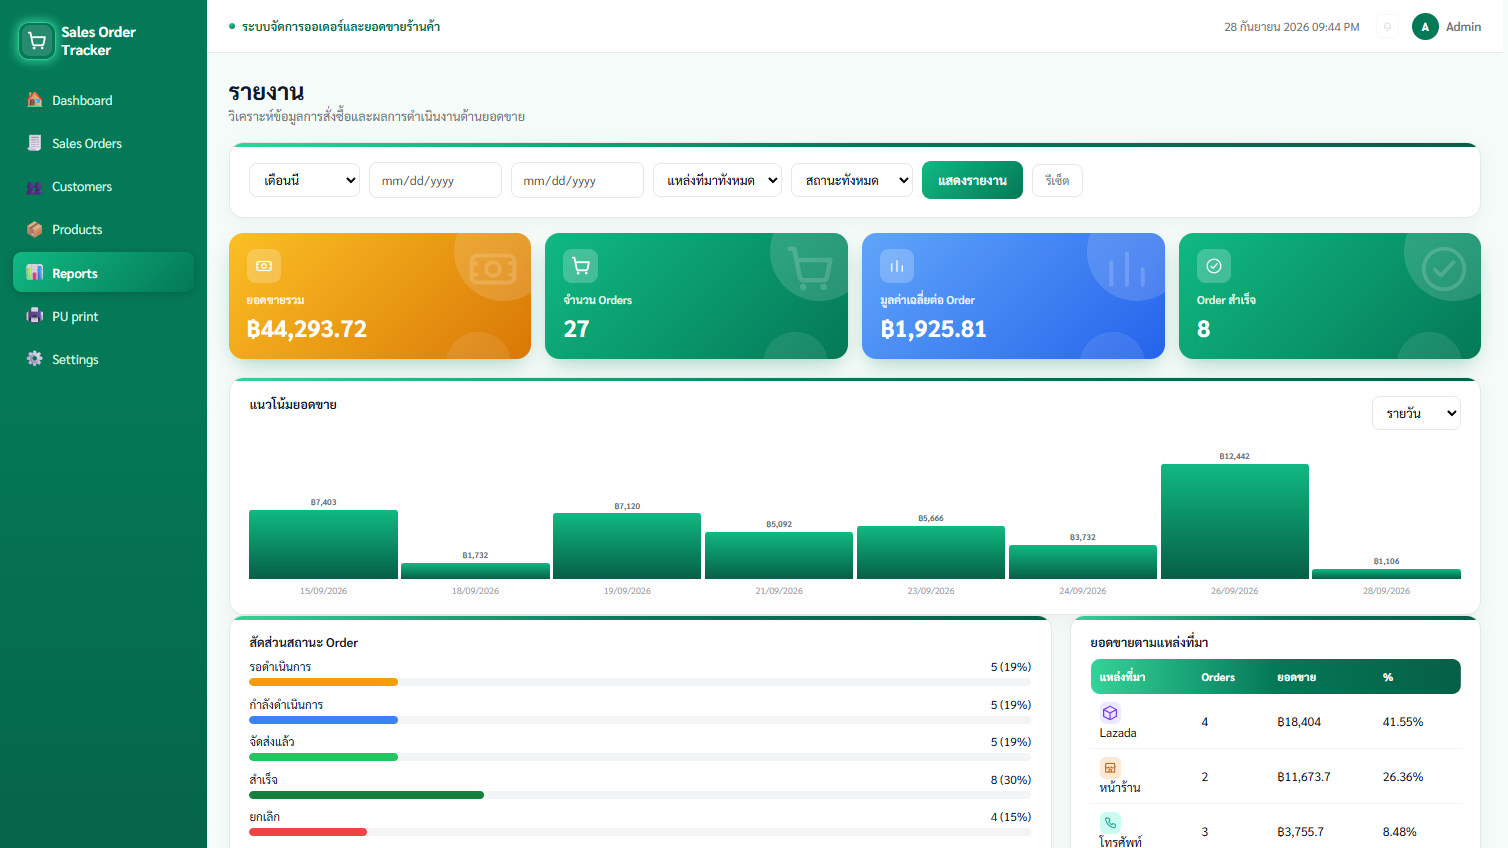1508x848 pixels.
Task: Expand the แหล่งที่มาทั้งหมด source dropdown
Action: (717, 180)
